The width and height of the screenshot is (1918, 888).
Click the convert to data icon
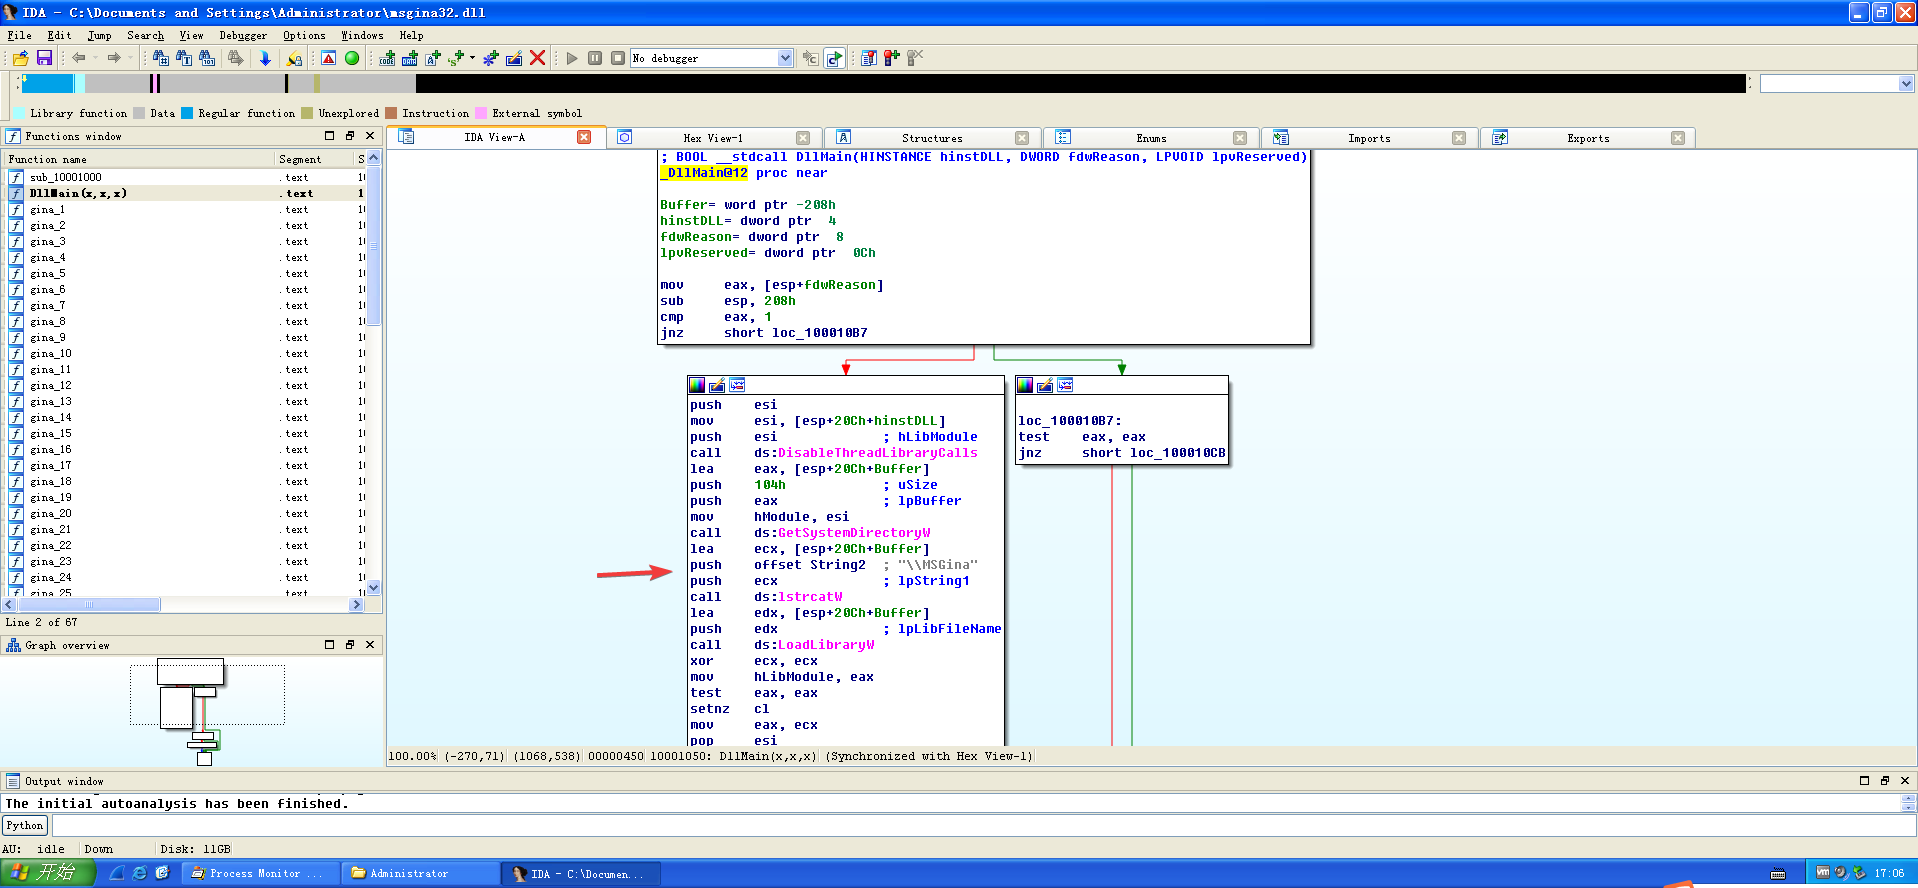(410, 58)
